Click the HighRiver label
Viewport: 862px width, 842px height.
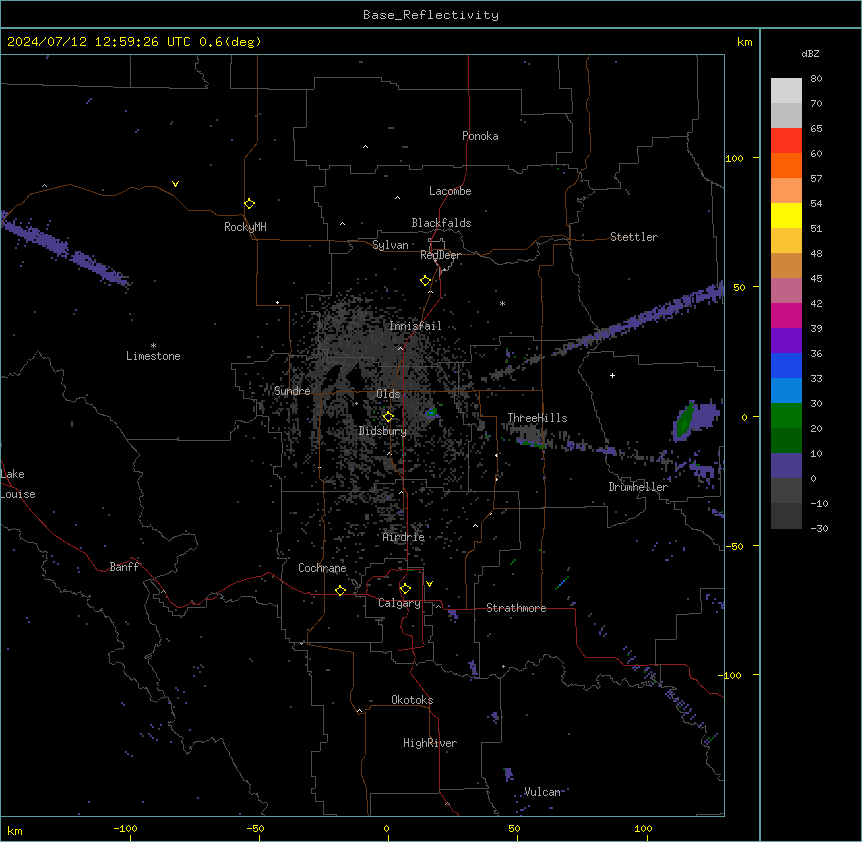click(x=430, y=743)
